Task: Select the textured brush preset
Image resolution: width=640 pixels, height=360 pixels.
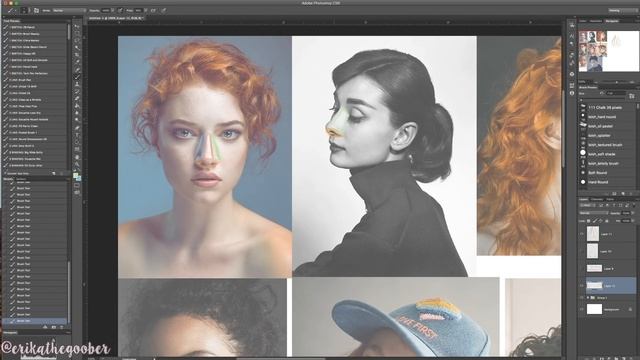Action: pyautogui.click(x=608, y=144)
